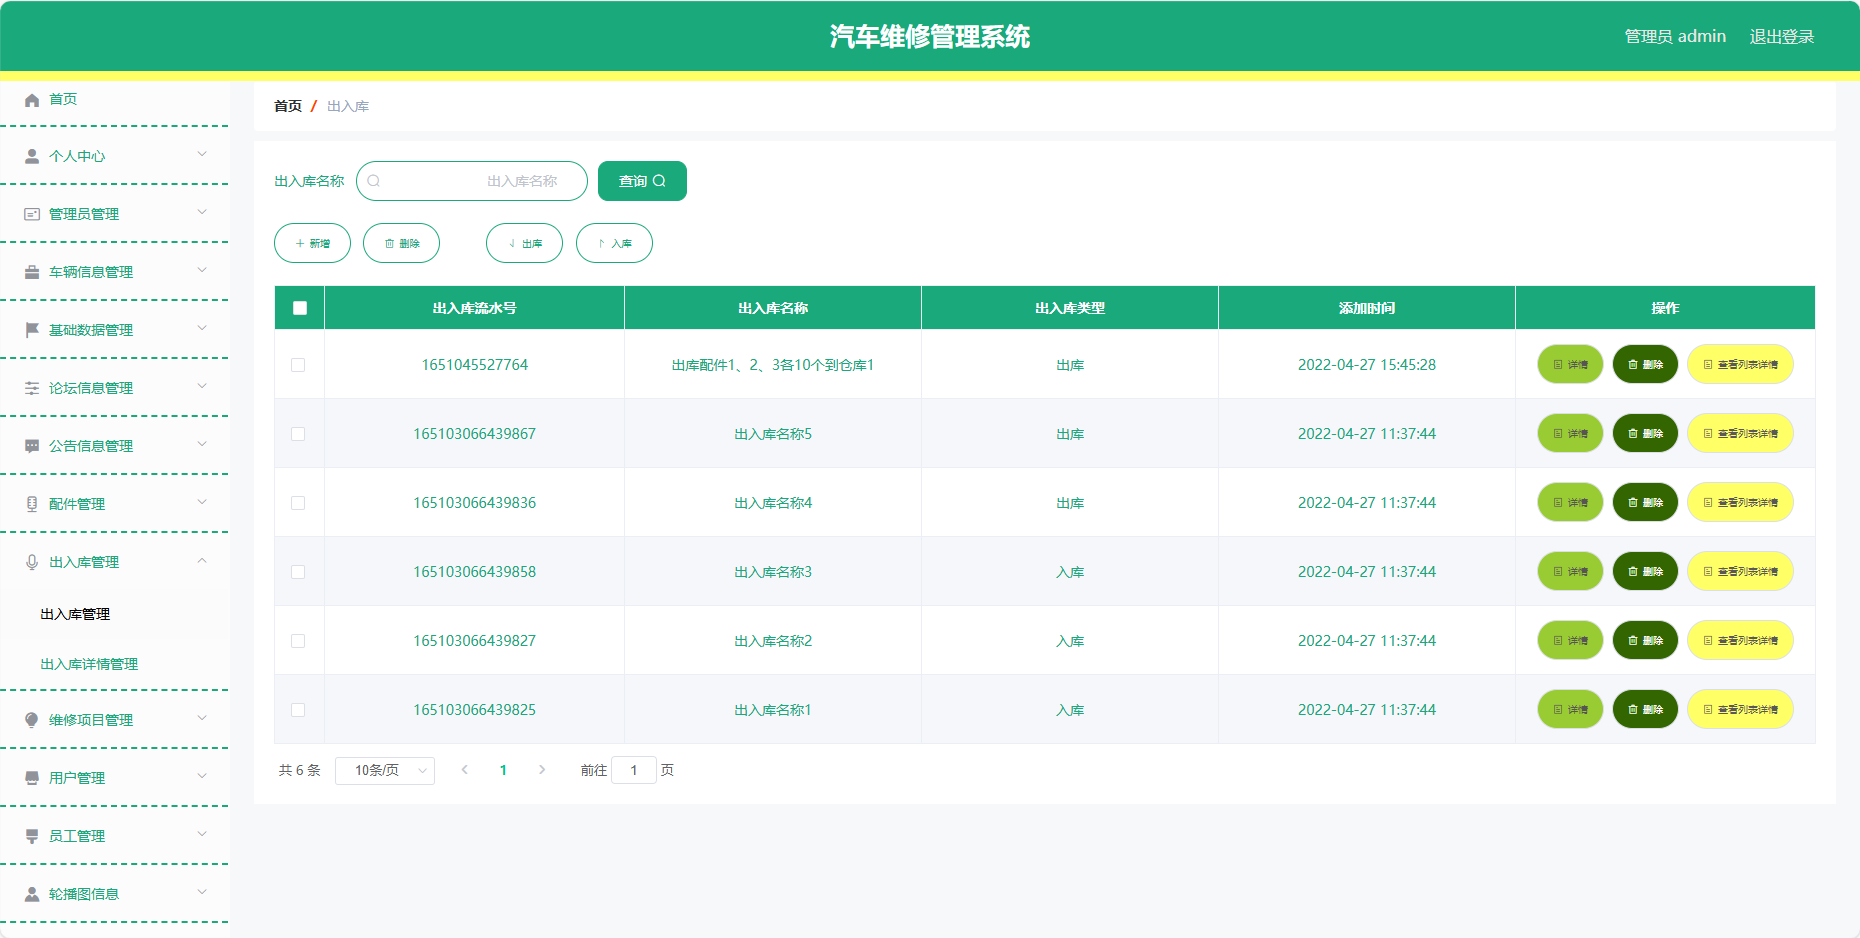
Task: Open the 用户管理 sidebar menu
Action: (x=114, y=778)
